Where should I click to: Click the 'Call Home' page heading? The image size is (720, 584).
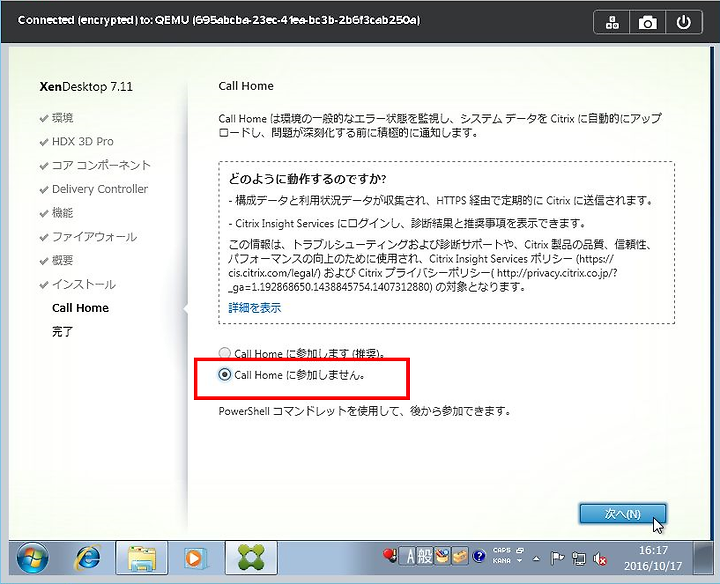pos(246,86)
